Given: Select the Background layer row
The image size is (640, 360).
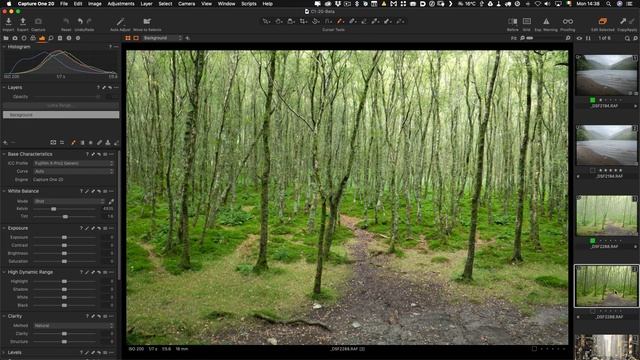Looking at the screenshot, I should 61,115.
